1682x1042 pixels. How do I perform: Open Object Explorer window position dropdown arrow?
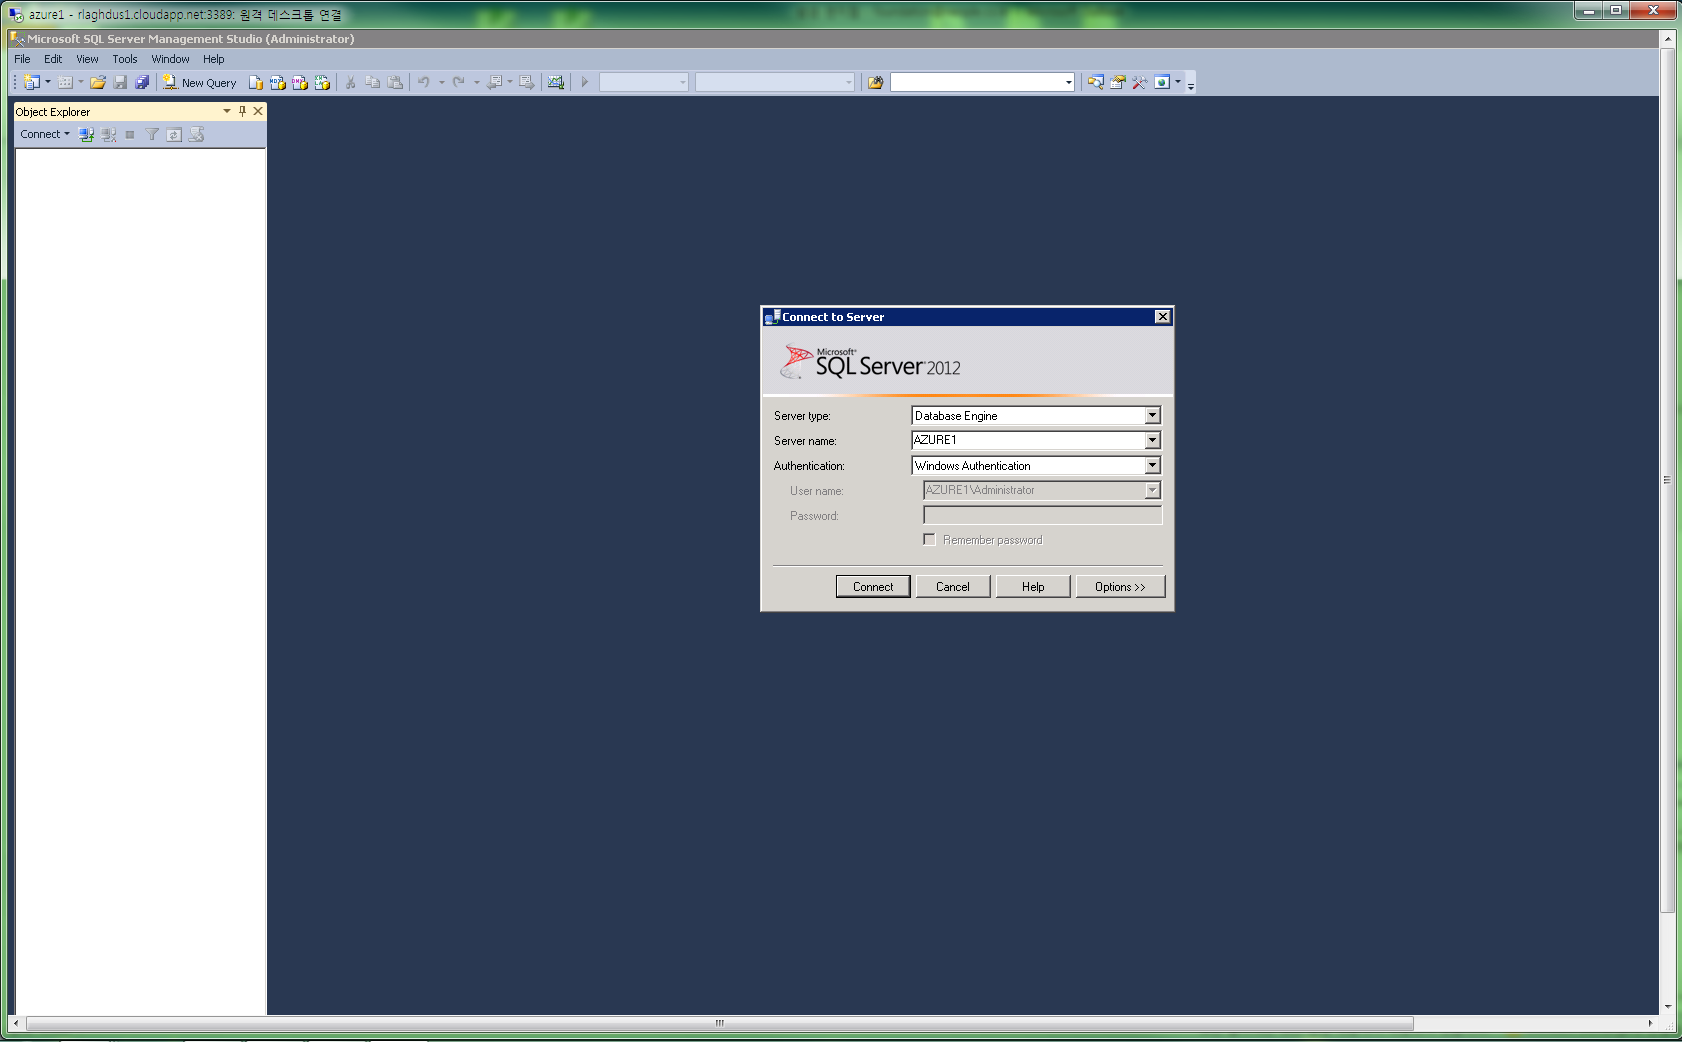point(227,111)
